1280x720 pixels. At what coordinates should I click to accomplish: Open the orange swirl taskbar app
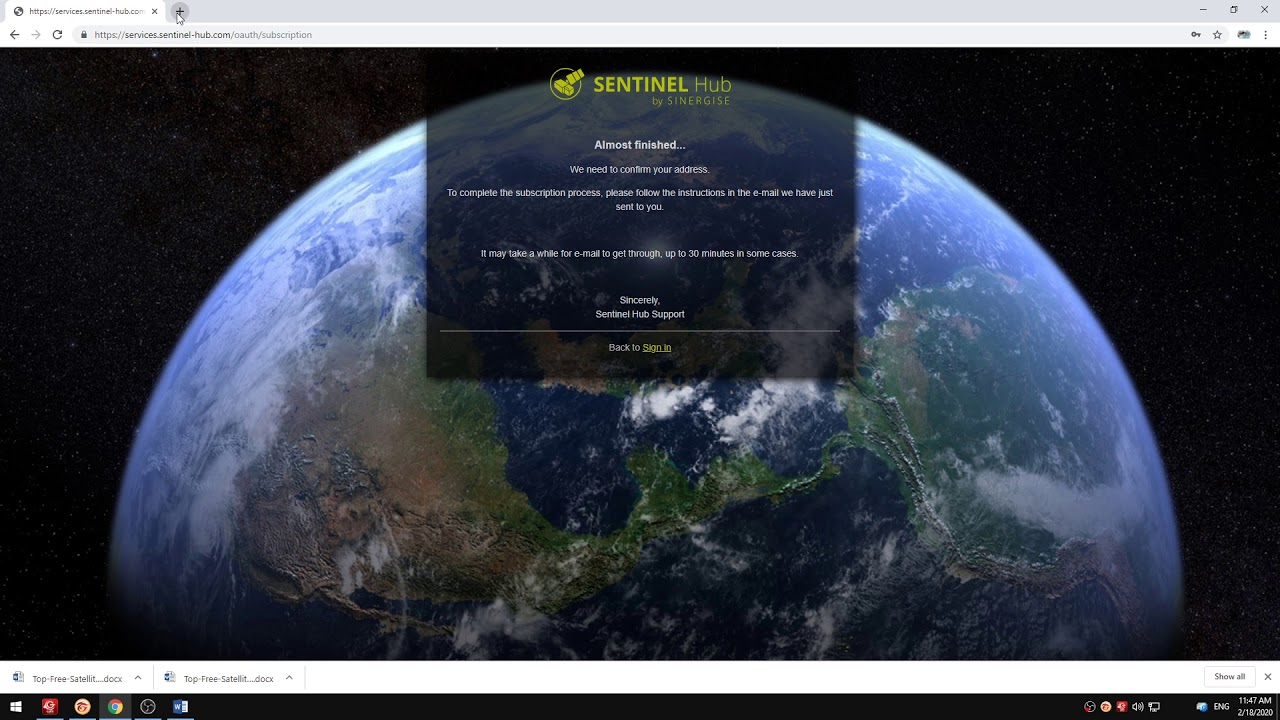coord(82,707)
